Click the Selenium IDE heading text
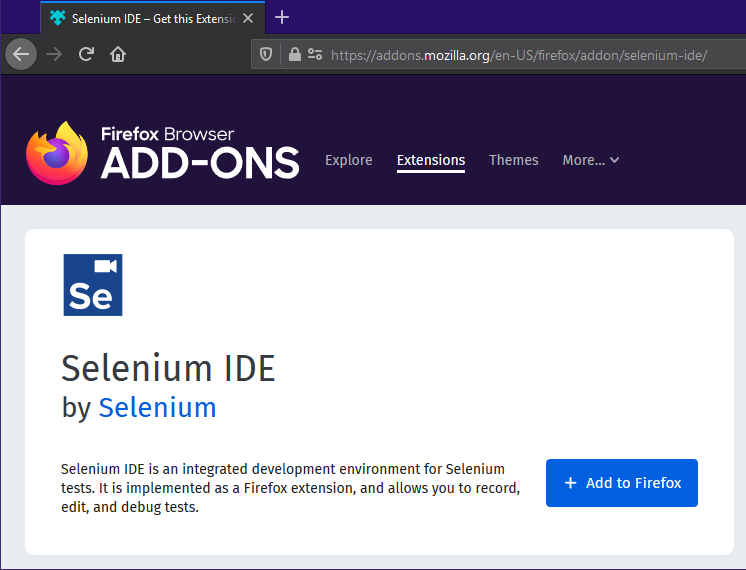Screen dimensions: 746x570 pyautogui.click(x=168, y=368)
